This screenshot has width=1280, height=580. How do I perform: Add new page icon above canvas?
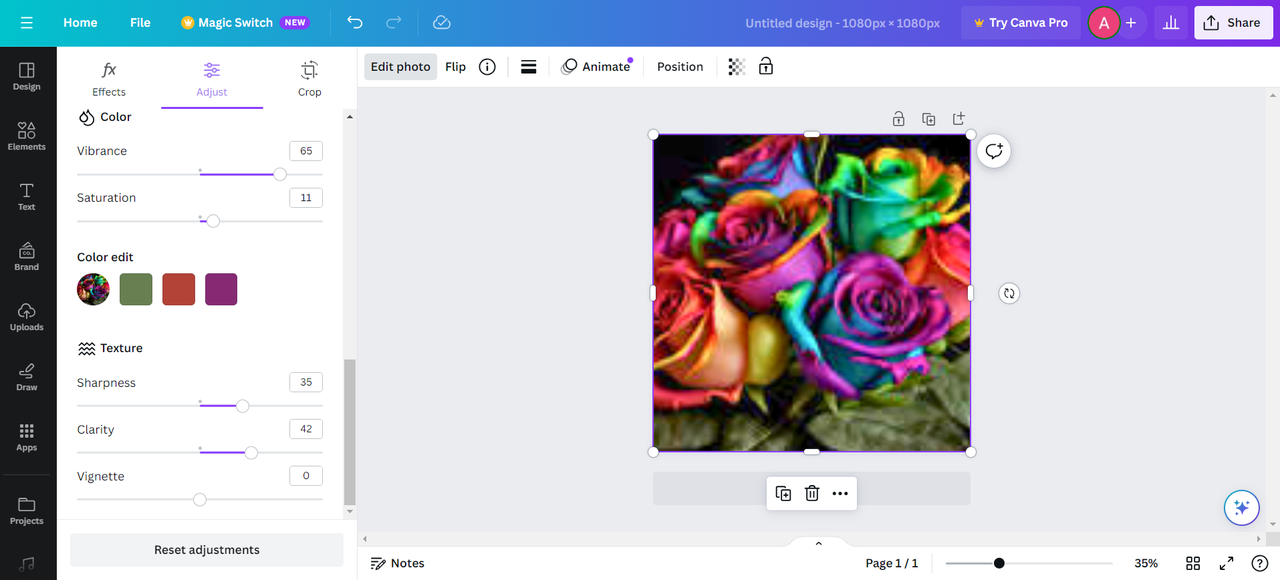coord(958,119)
